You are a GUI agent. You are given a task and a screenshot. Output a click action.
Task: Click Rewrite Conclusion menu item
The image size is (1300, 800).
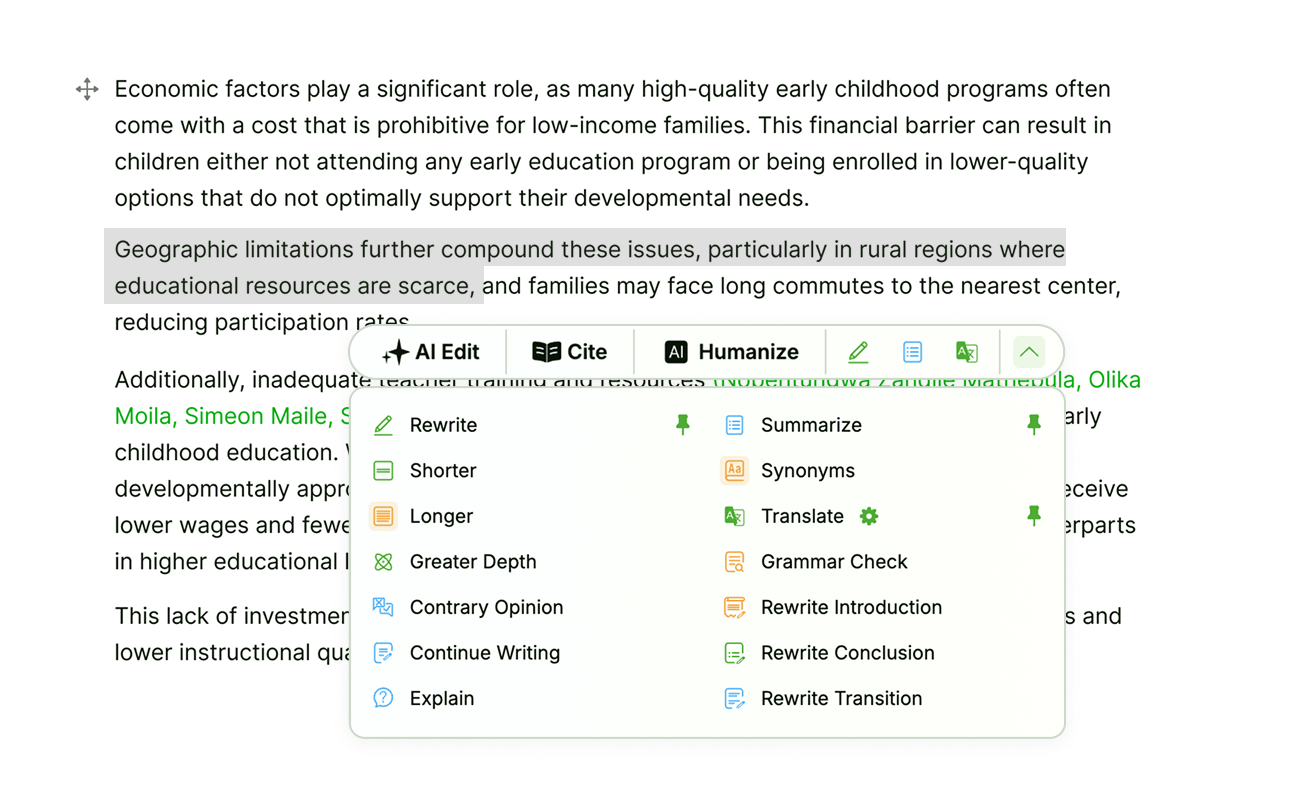847,653
